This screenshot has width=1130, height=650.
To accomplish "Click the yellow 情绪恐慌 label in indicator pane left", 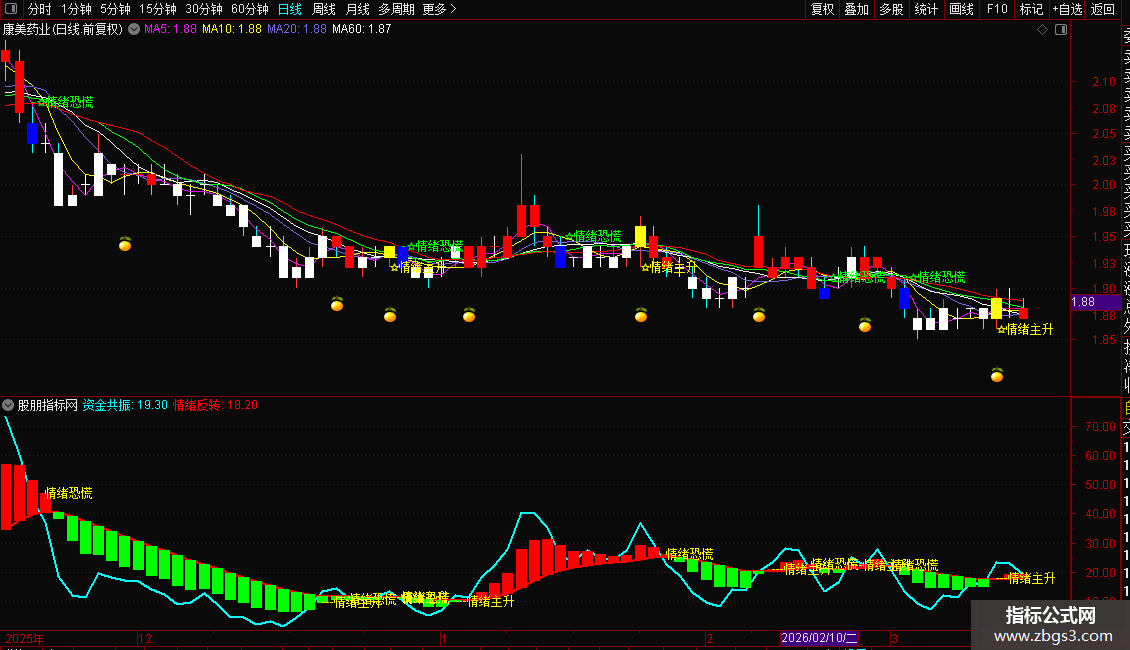I will tap(68, 493).
